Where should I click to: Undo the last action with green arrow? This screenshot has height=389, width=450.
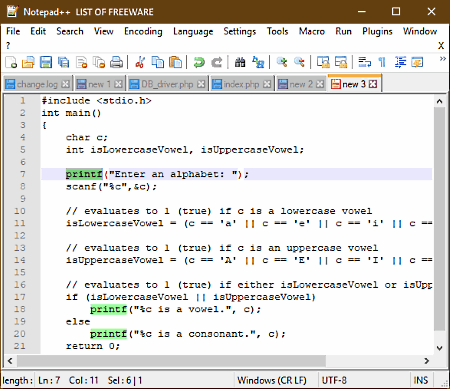click(x=199, y=62)
